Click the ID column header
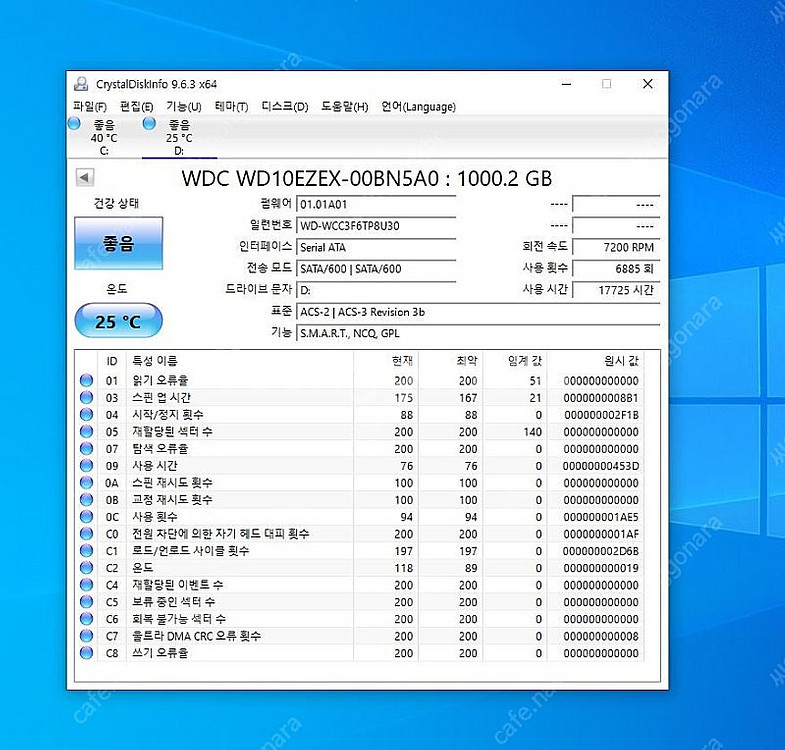Image resolution: width=785 pixels, height=750 pixels. [x=112, y=361]
